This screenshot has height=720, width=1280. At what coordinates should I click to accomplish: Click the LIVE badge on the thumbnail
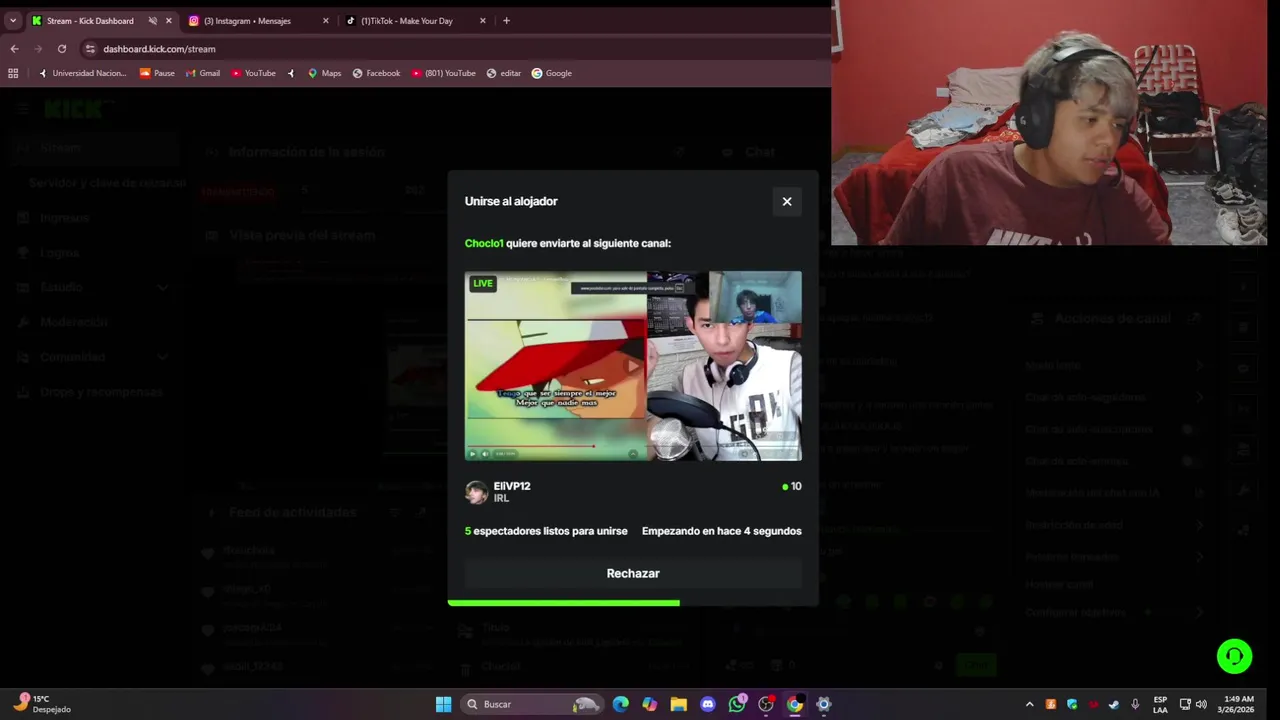pos(483,284)
